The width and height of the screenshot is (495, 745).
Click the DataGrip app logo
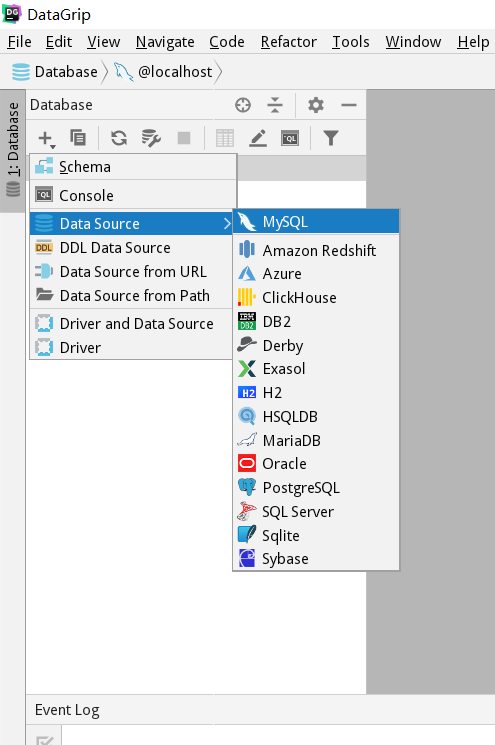(x=12, y=14)
